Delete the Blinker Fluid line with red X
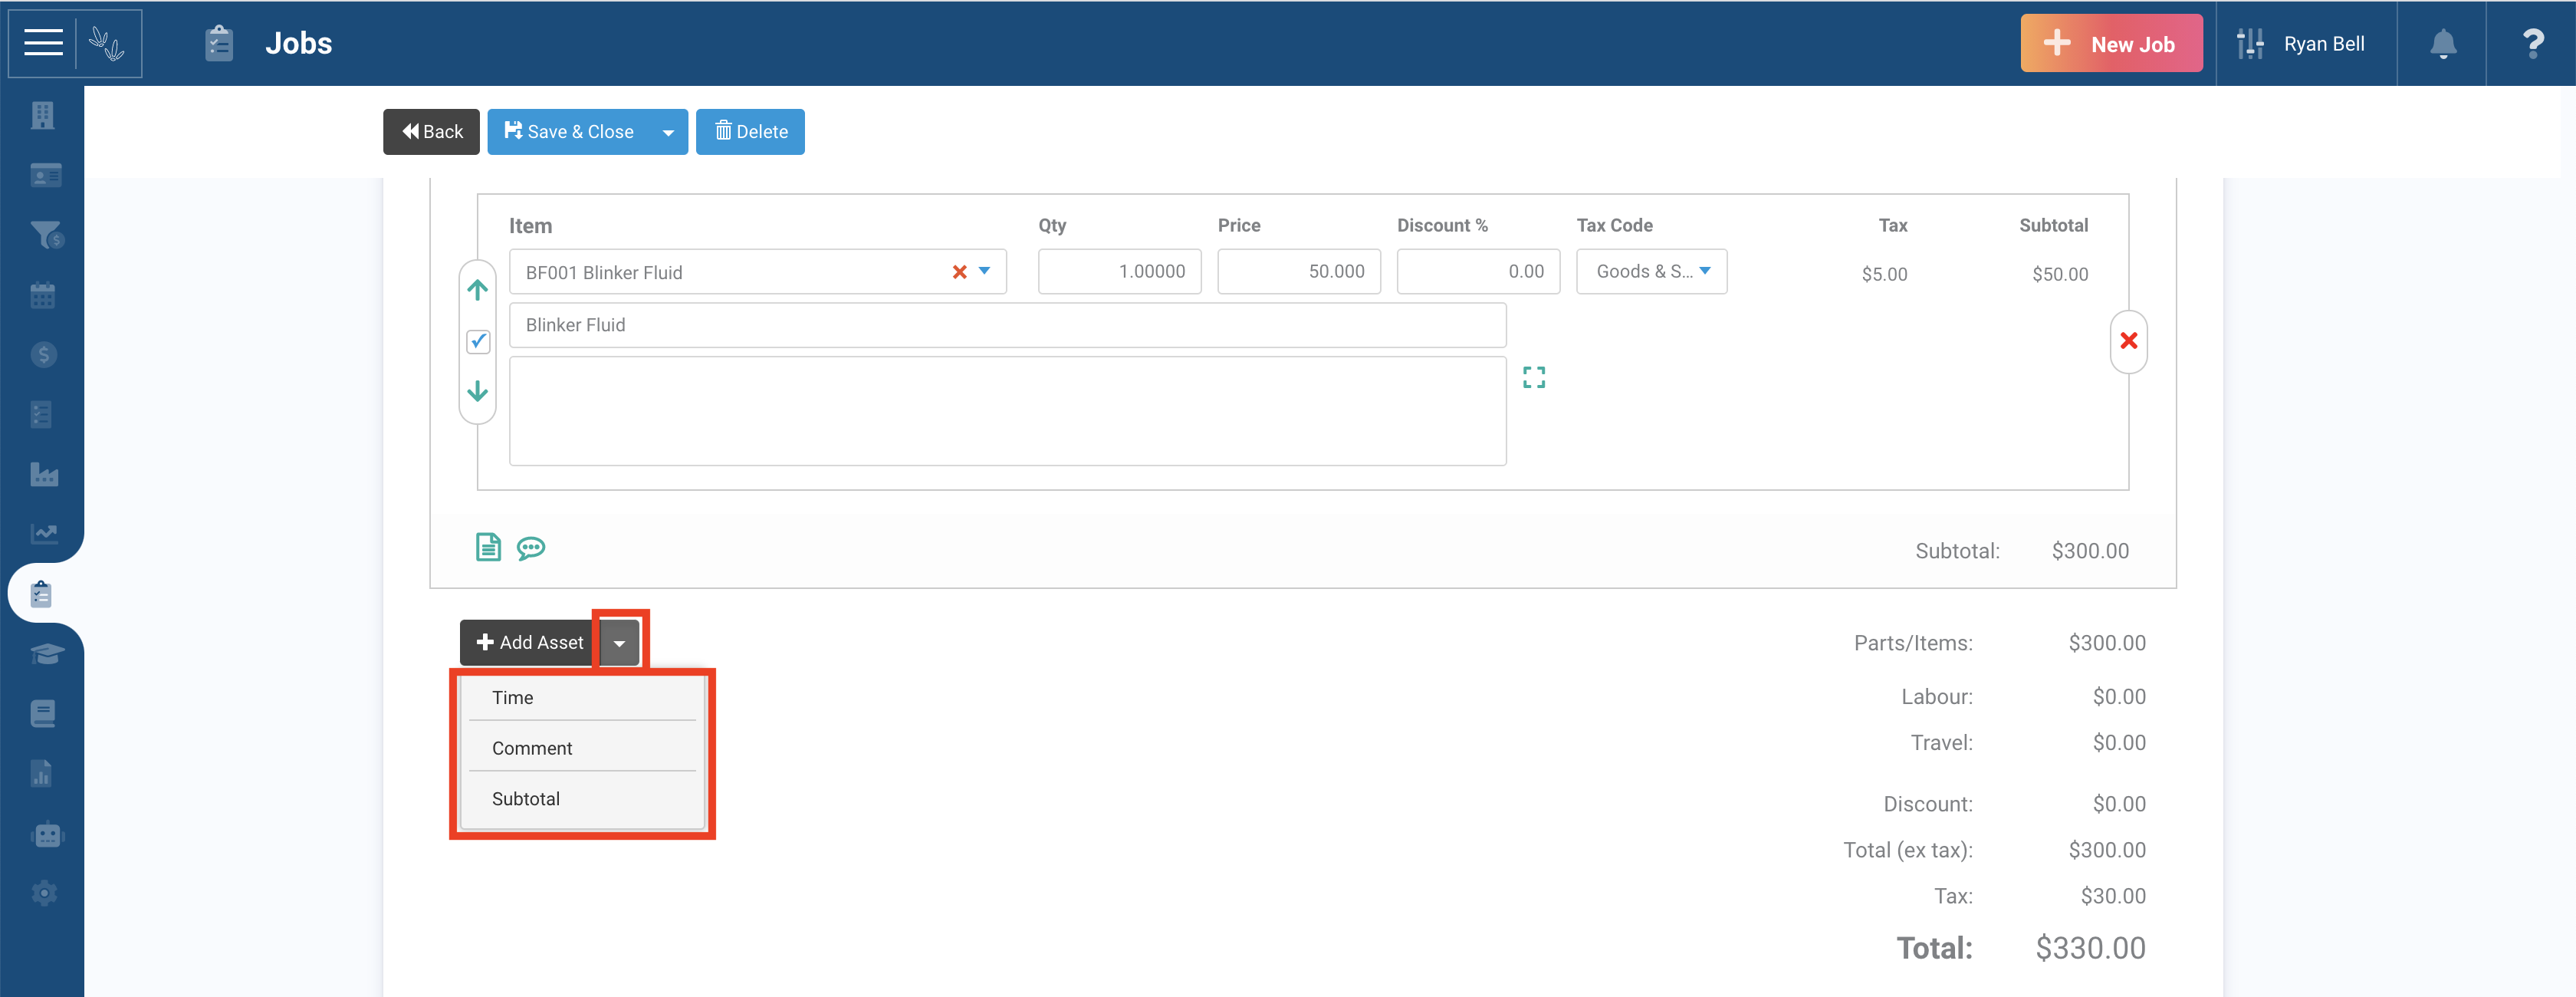2576x997 pixels. click(x=2128, y=341)
